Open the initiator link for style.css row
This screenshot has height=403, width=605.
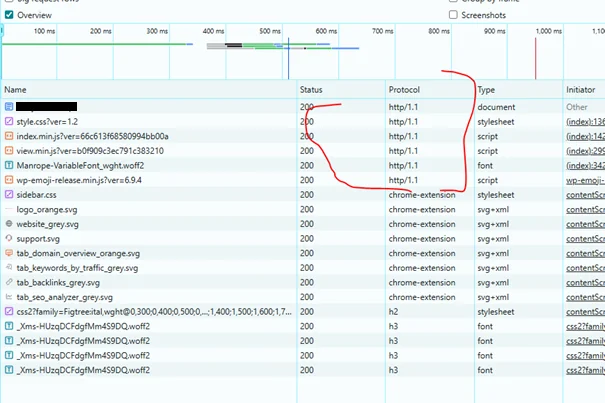(x=584, y=121)
